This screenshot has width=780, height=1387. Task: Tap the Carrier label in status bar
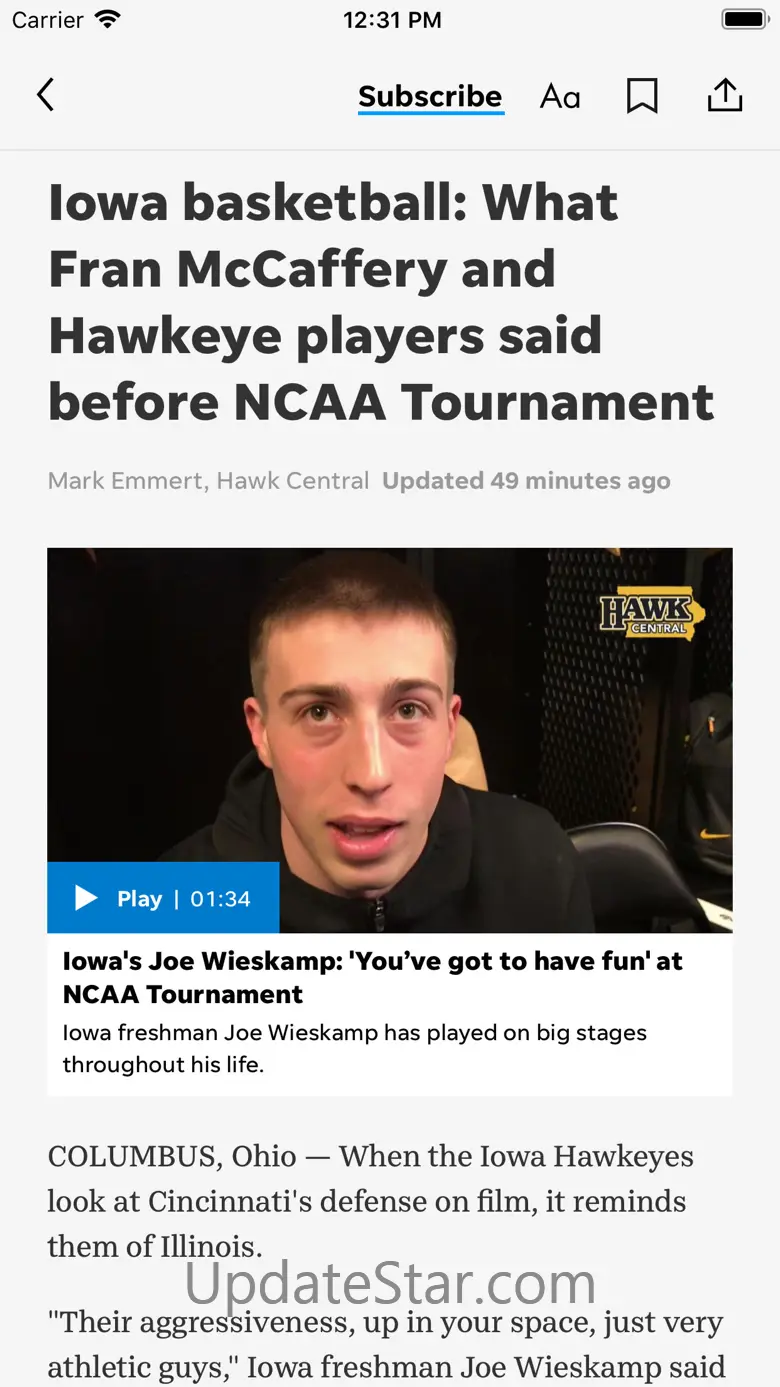(47, 20)
